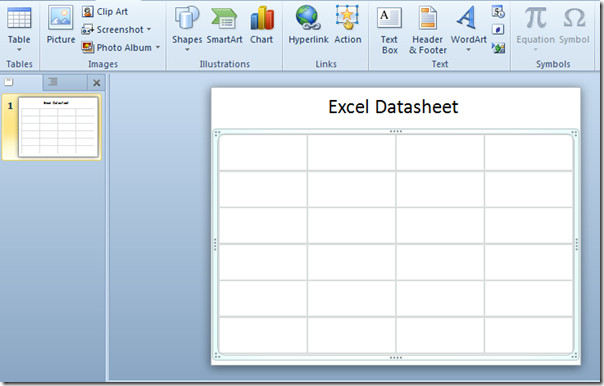Select the Text Box tool

point(389,31)
